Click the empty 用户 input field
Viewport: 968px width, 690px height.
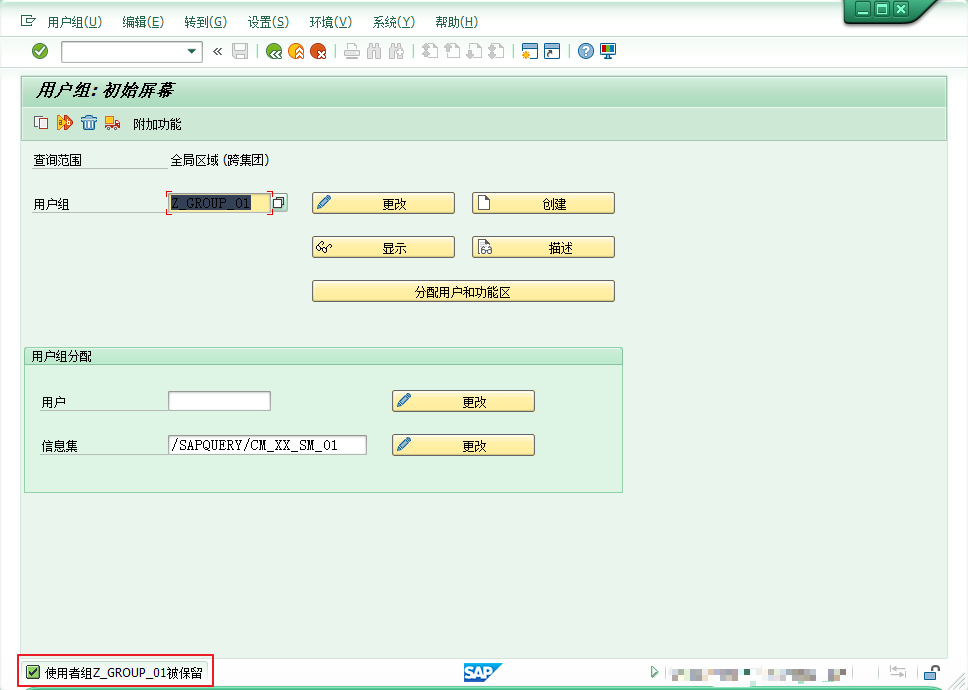[219, 401]
